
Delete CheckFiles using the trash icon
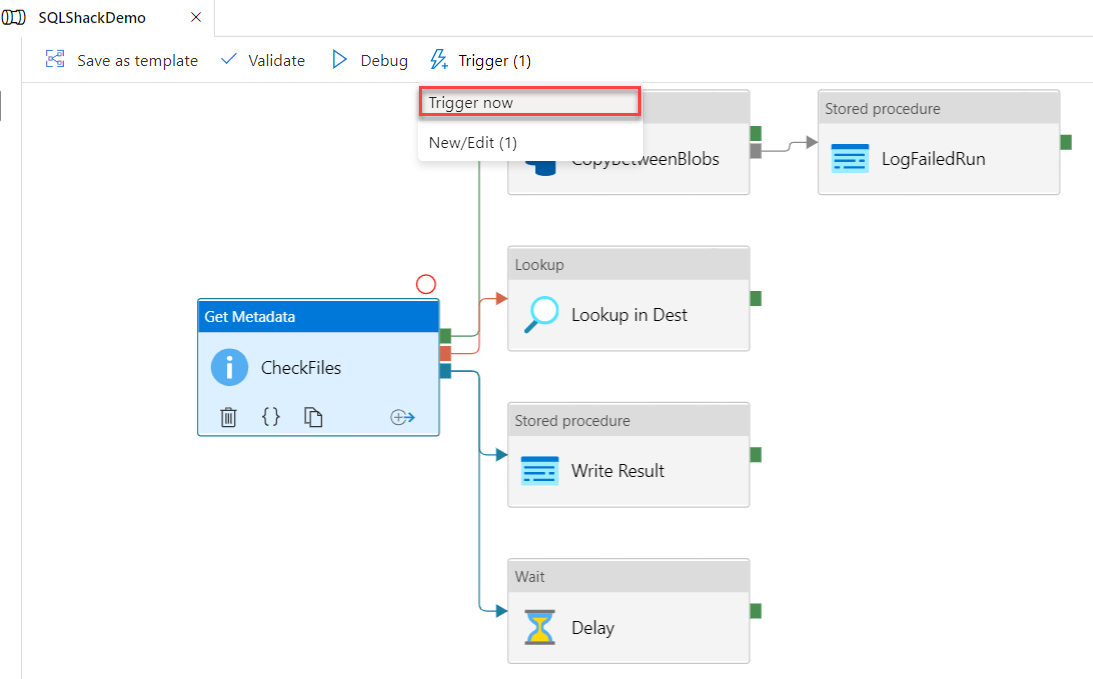[228, 417]
